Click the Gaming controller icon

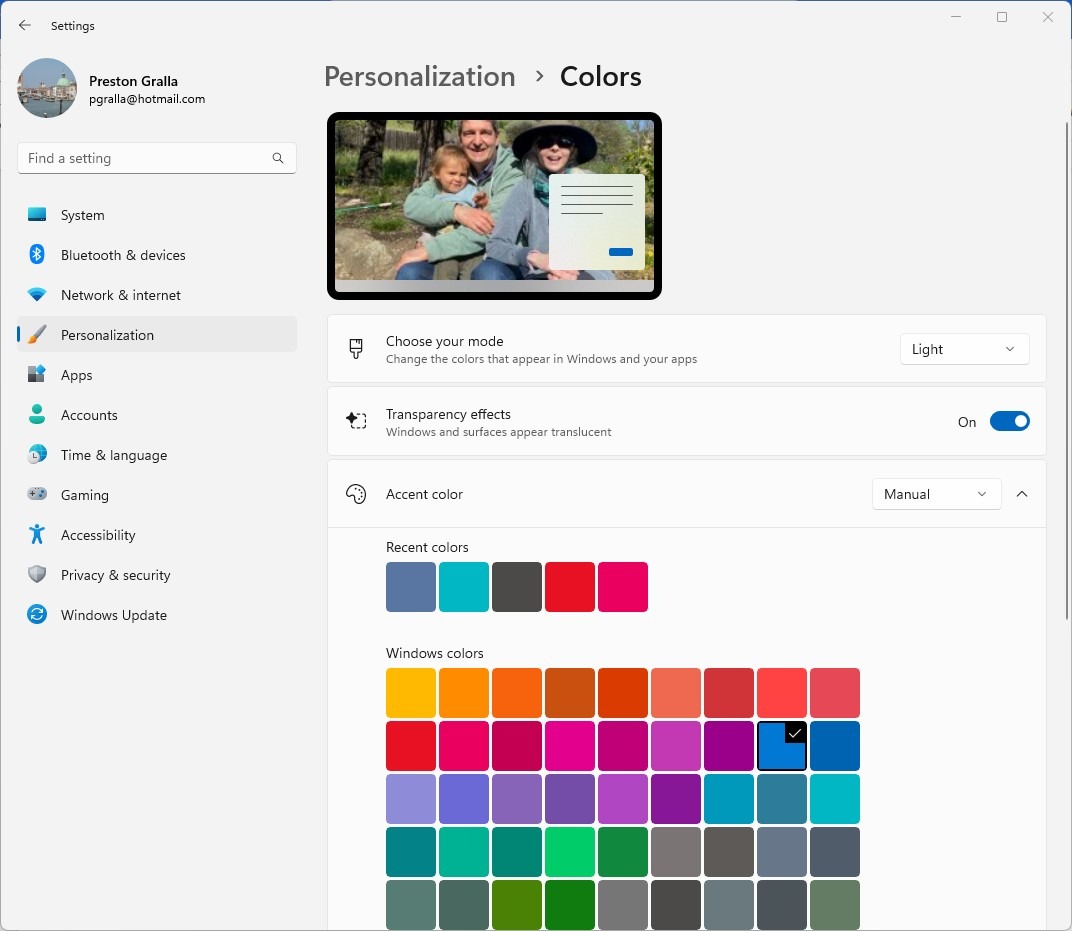[37, 495]
